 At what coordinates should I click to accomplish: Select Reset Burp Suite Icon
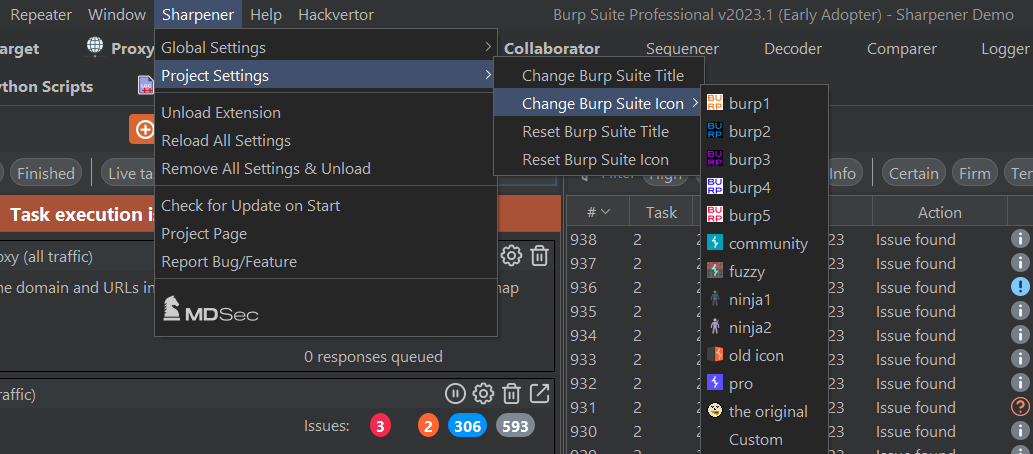point(598,159)
